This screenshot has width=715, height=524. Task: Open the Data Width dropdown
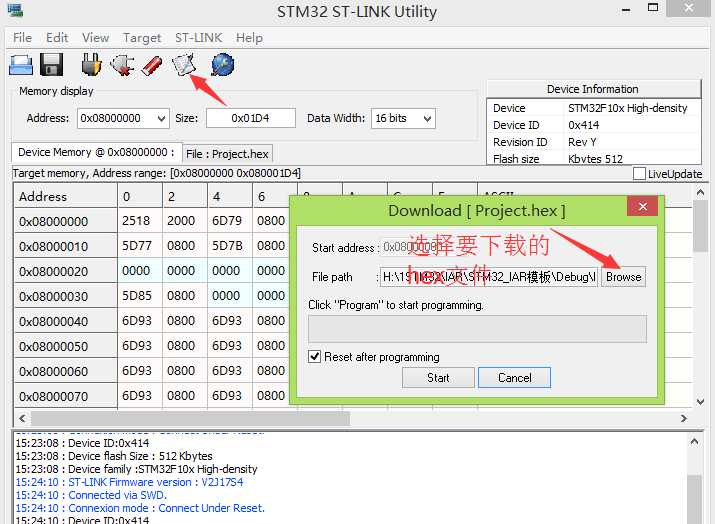(x=427, y=119)
